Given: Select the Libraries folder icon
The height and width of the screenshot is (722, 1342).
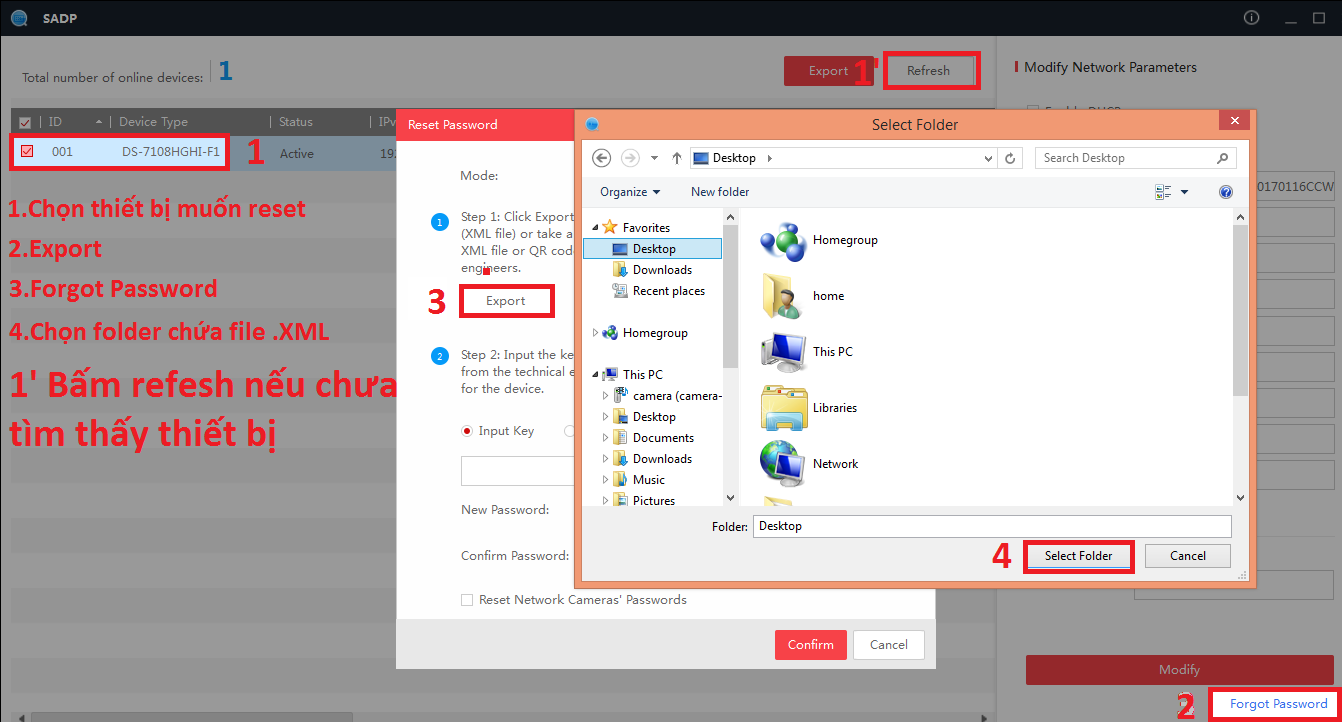Looking at the screenshot, I should coord(784,407).
